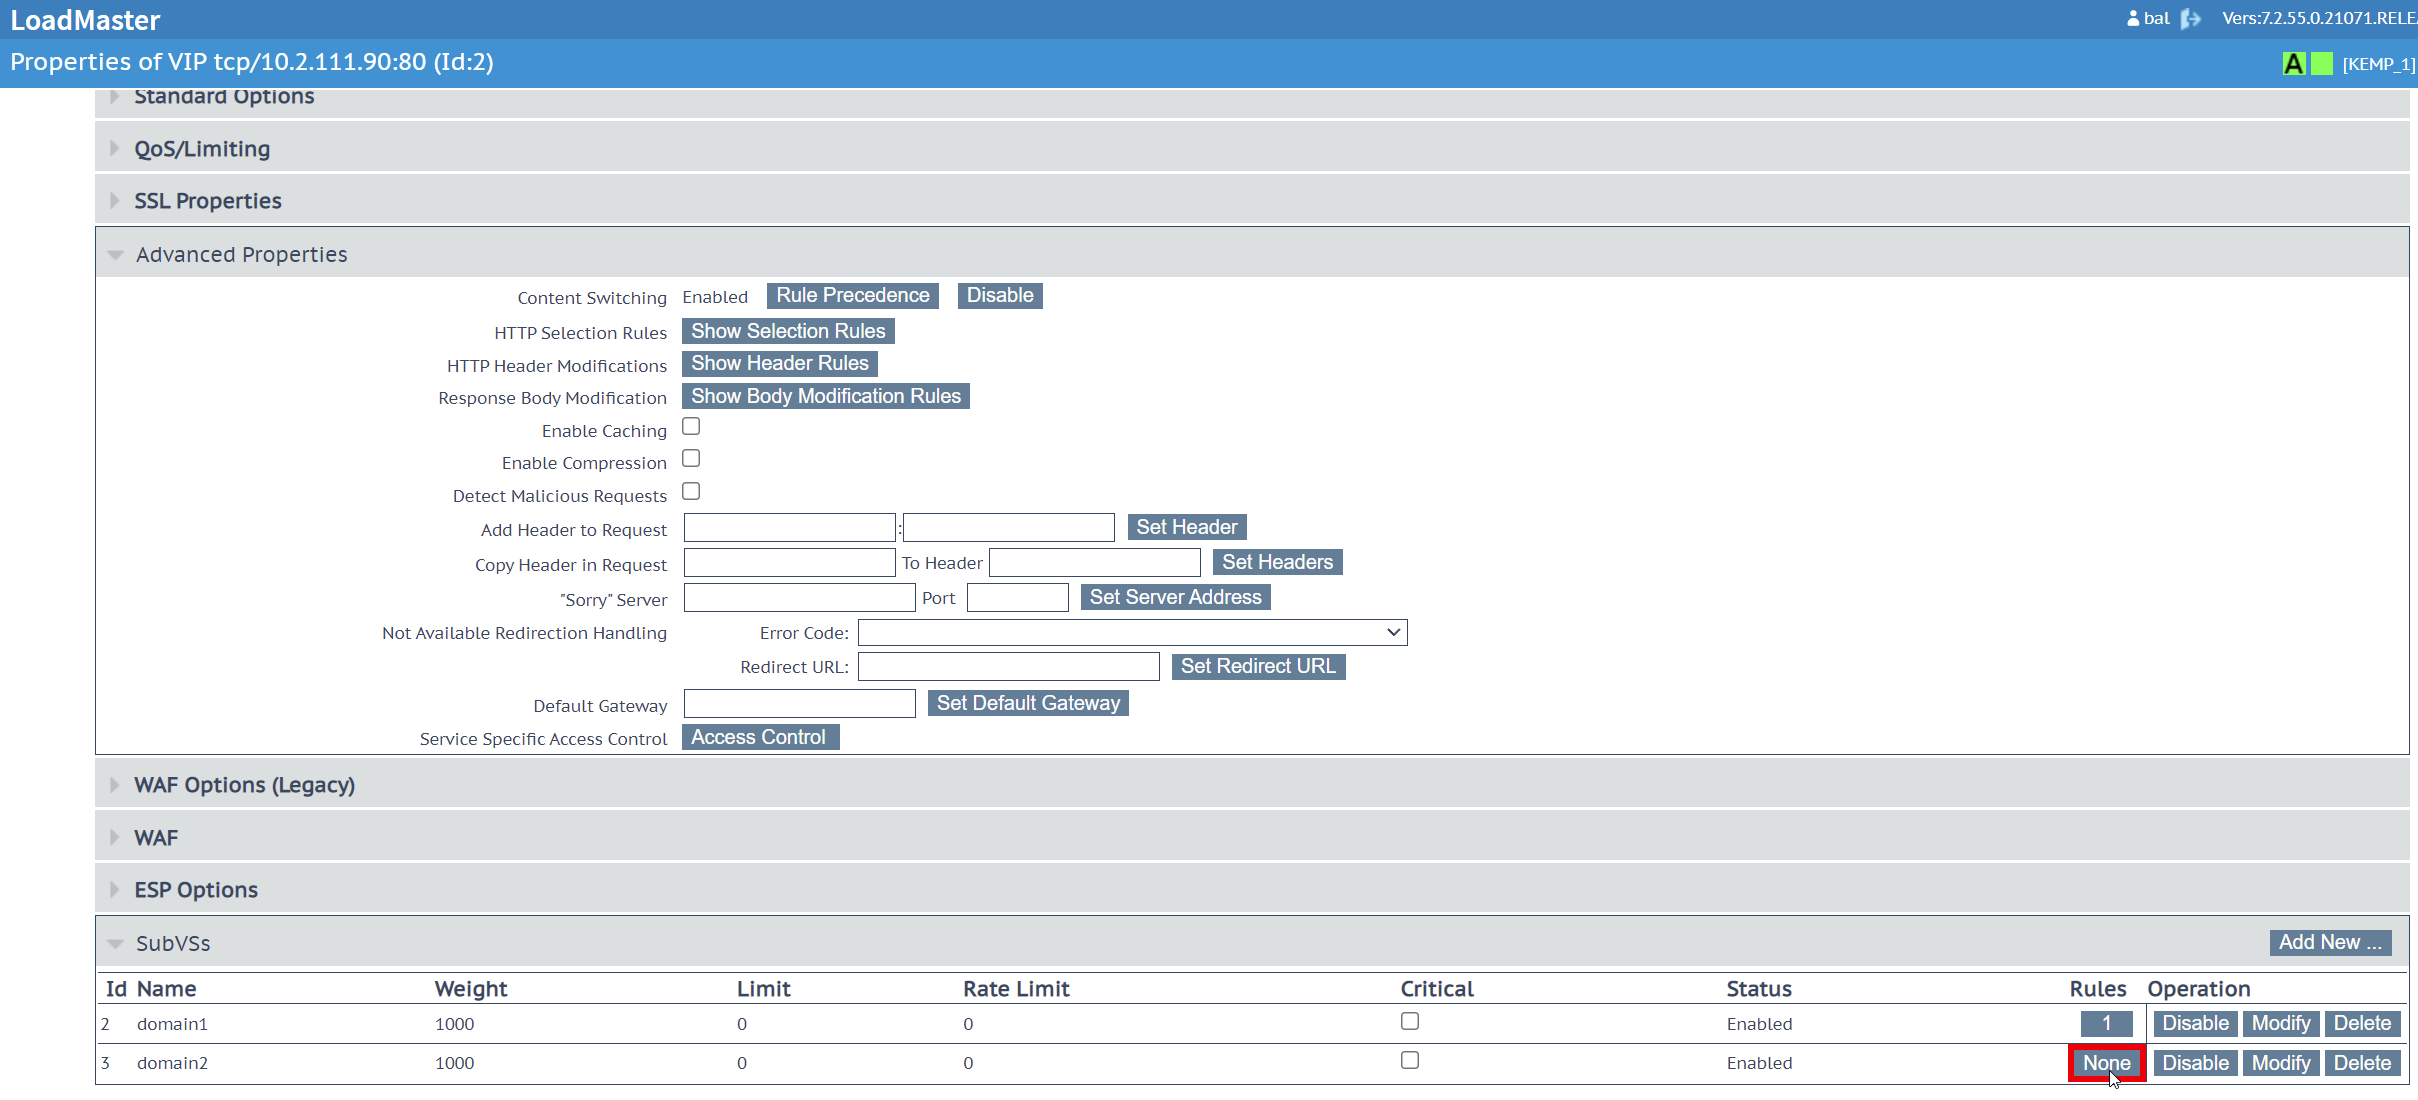
Task: Enable Detect Malicious Requests checkbox
Action: [x=691, y=492]
